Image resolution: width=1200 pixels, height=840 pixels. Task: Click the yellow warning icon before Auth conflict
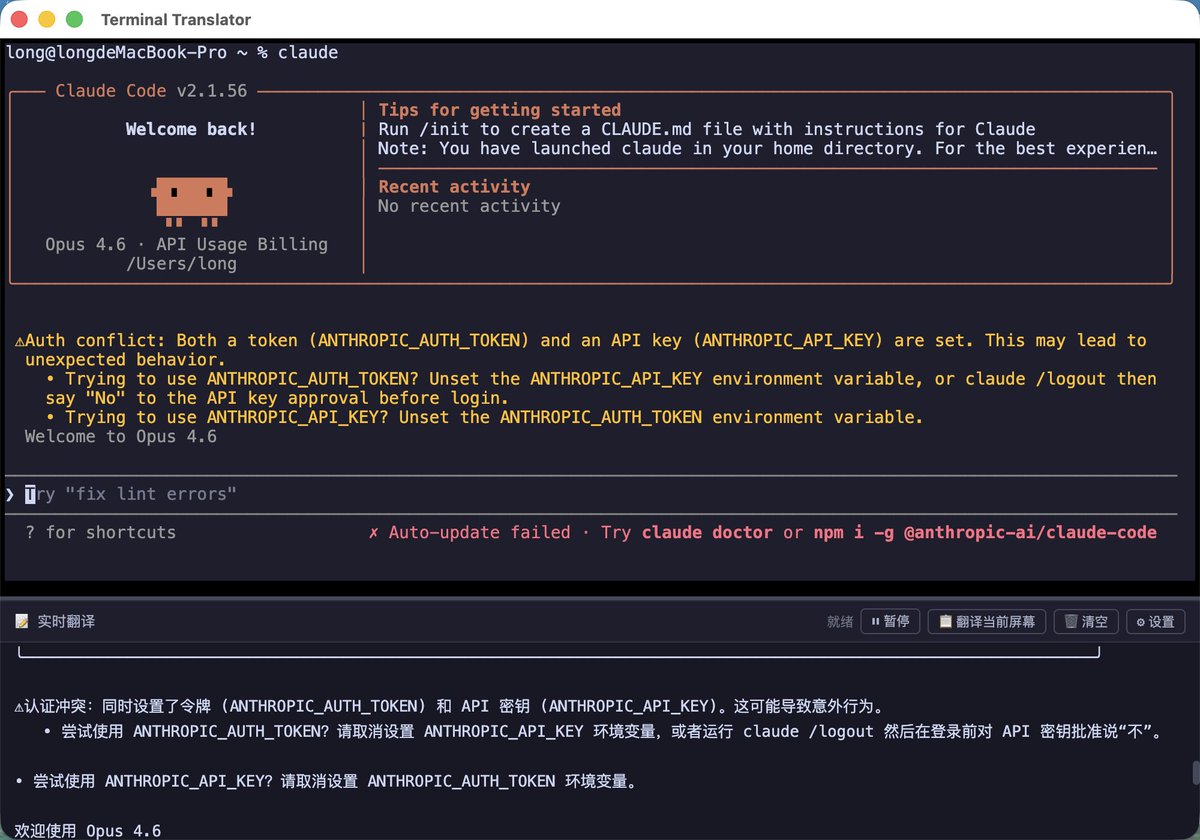pyautogui.click(x=20, y=341)
